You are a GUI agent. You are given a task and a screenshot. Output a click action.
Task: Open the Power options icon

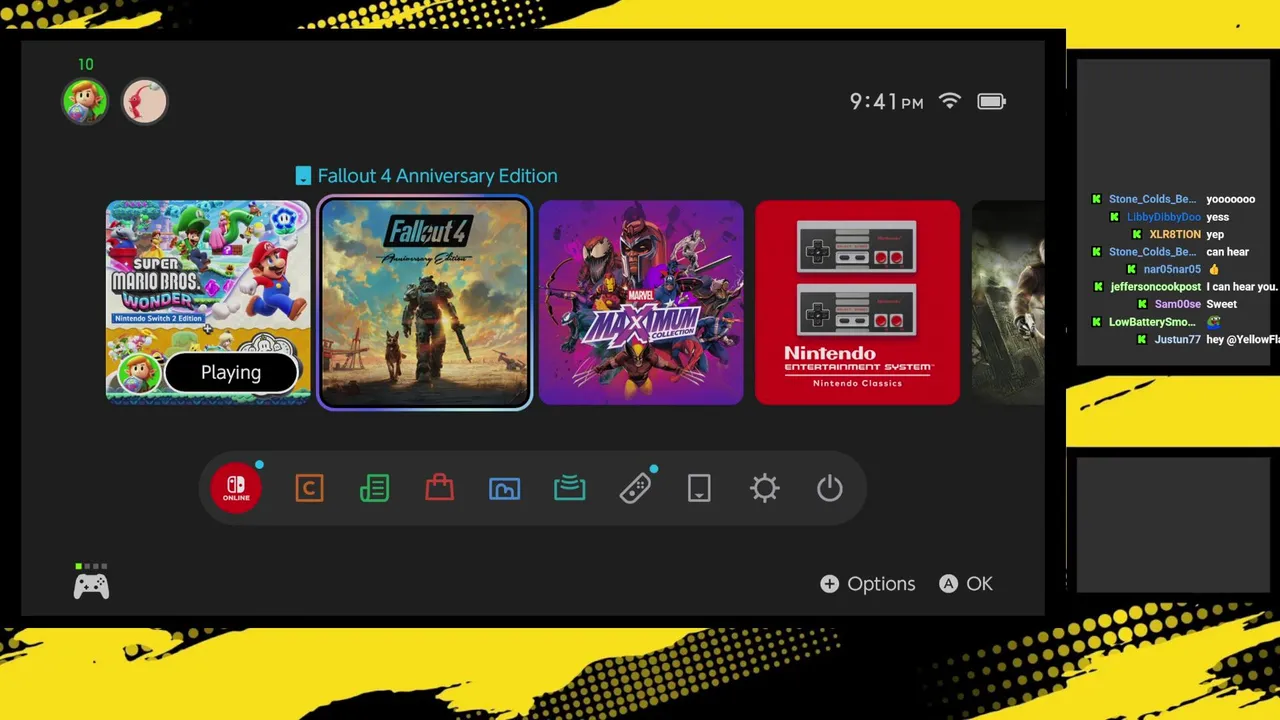830,488
